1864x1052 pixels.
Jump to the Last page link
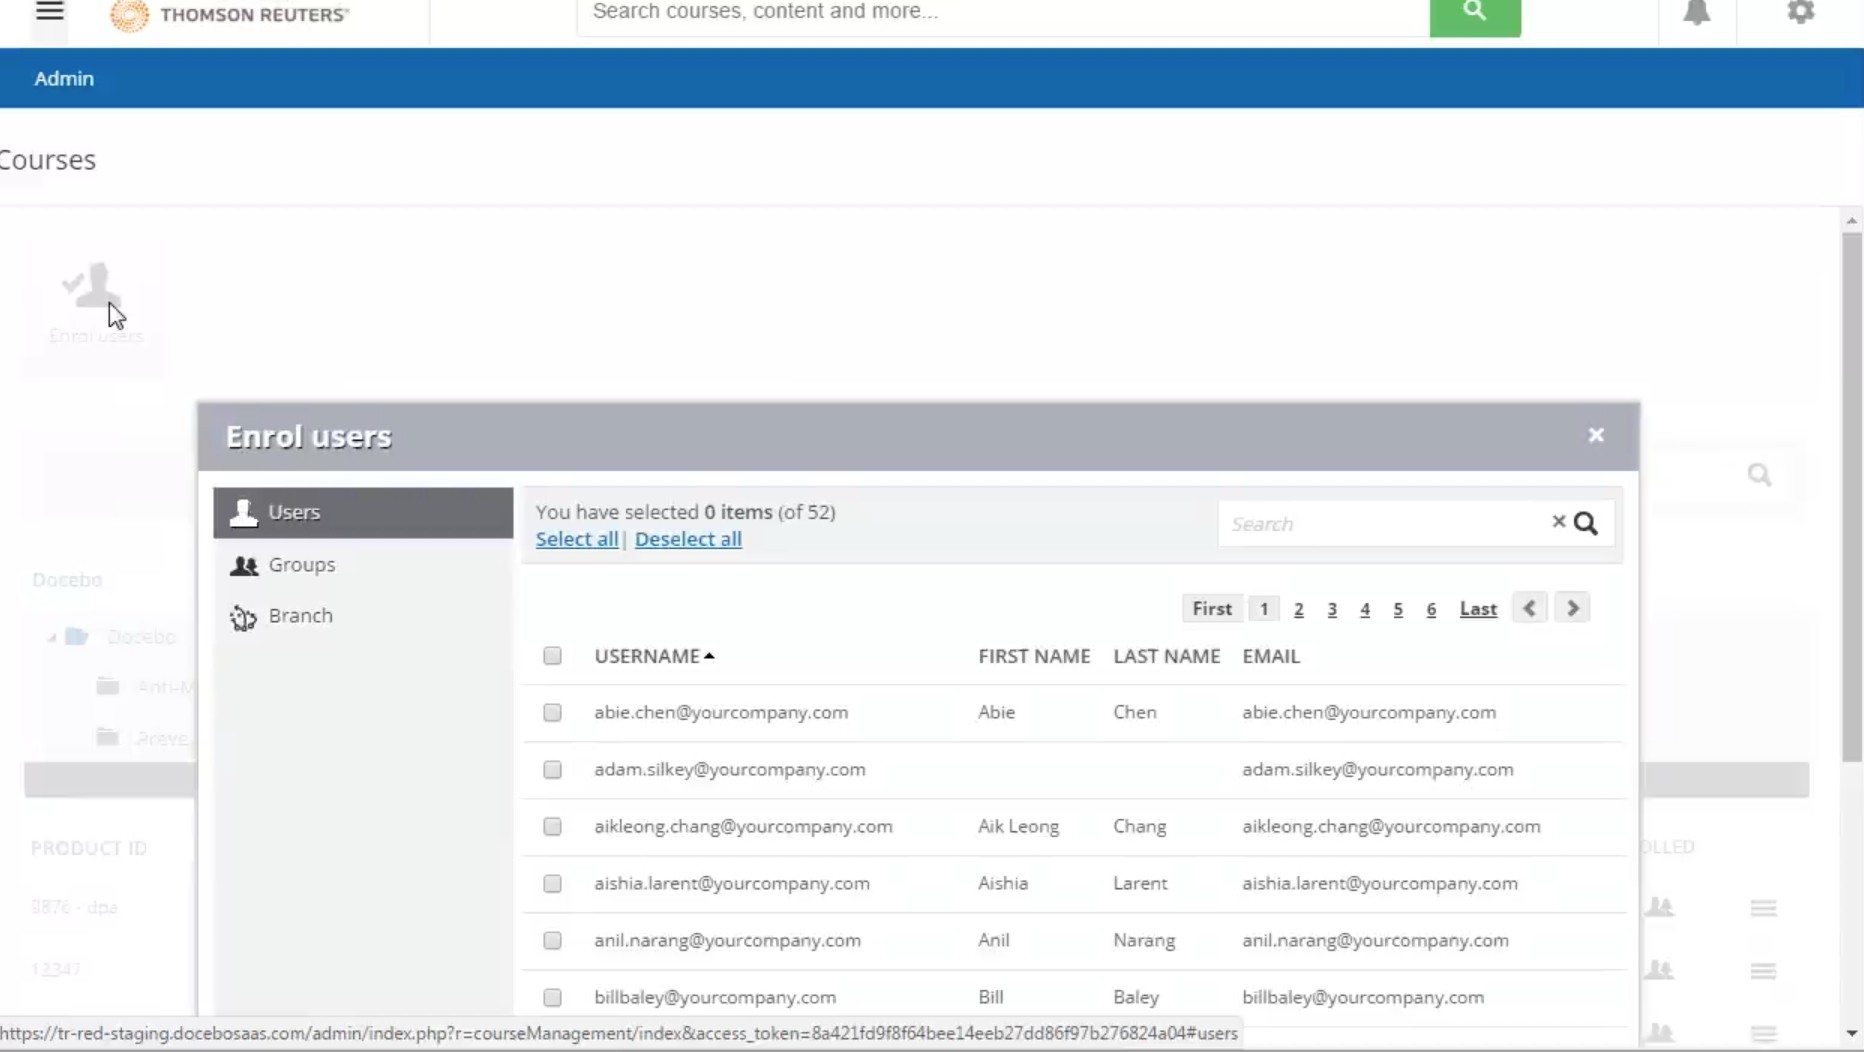pos(1477,609)
